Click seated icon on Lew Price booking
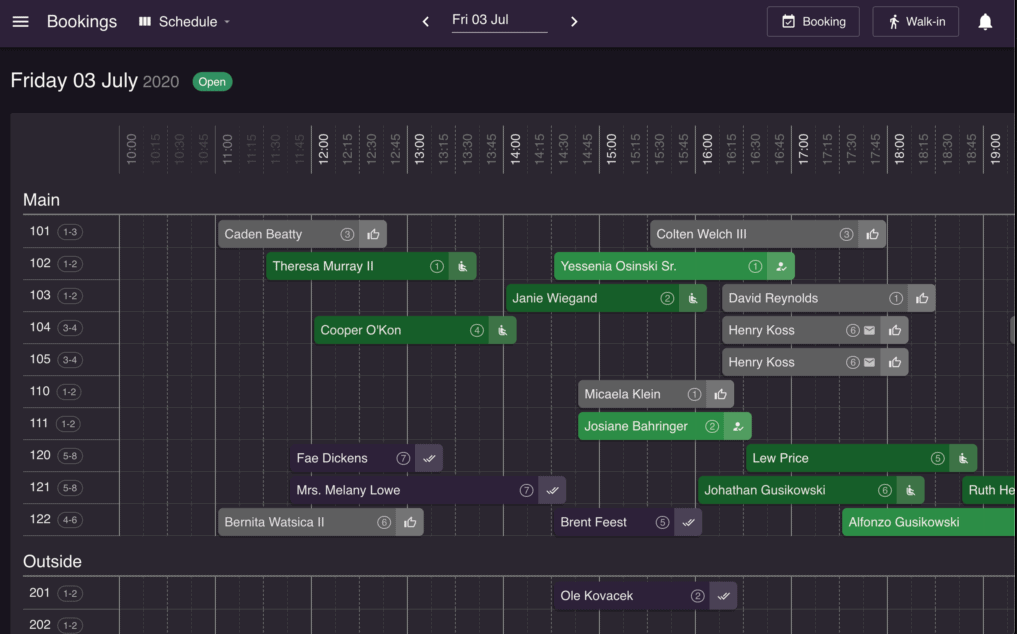Viewport: 1017px width, 634px height. click(x=963, y=458)
